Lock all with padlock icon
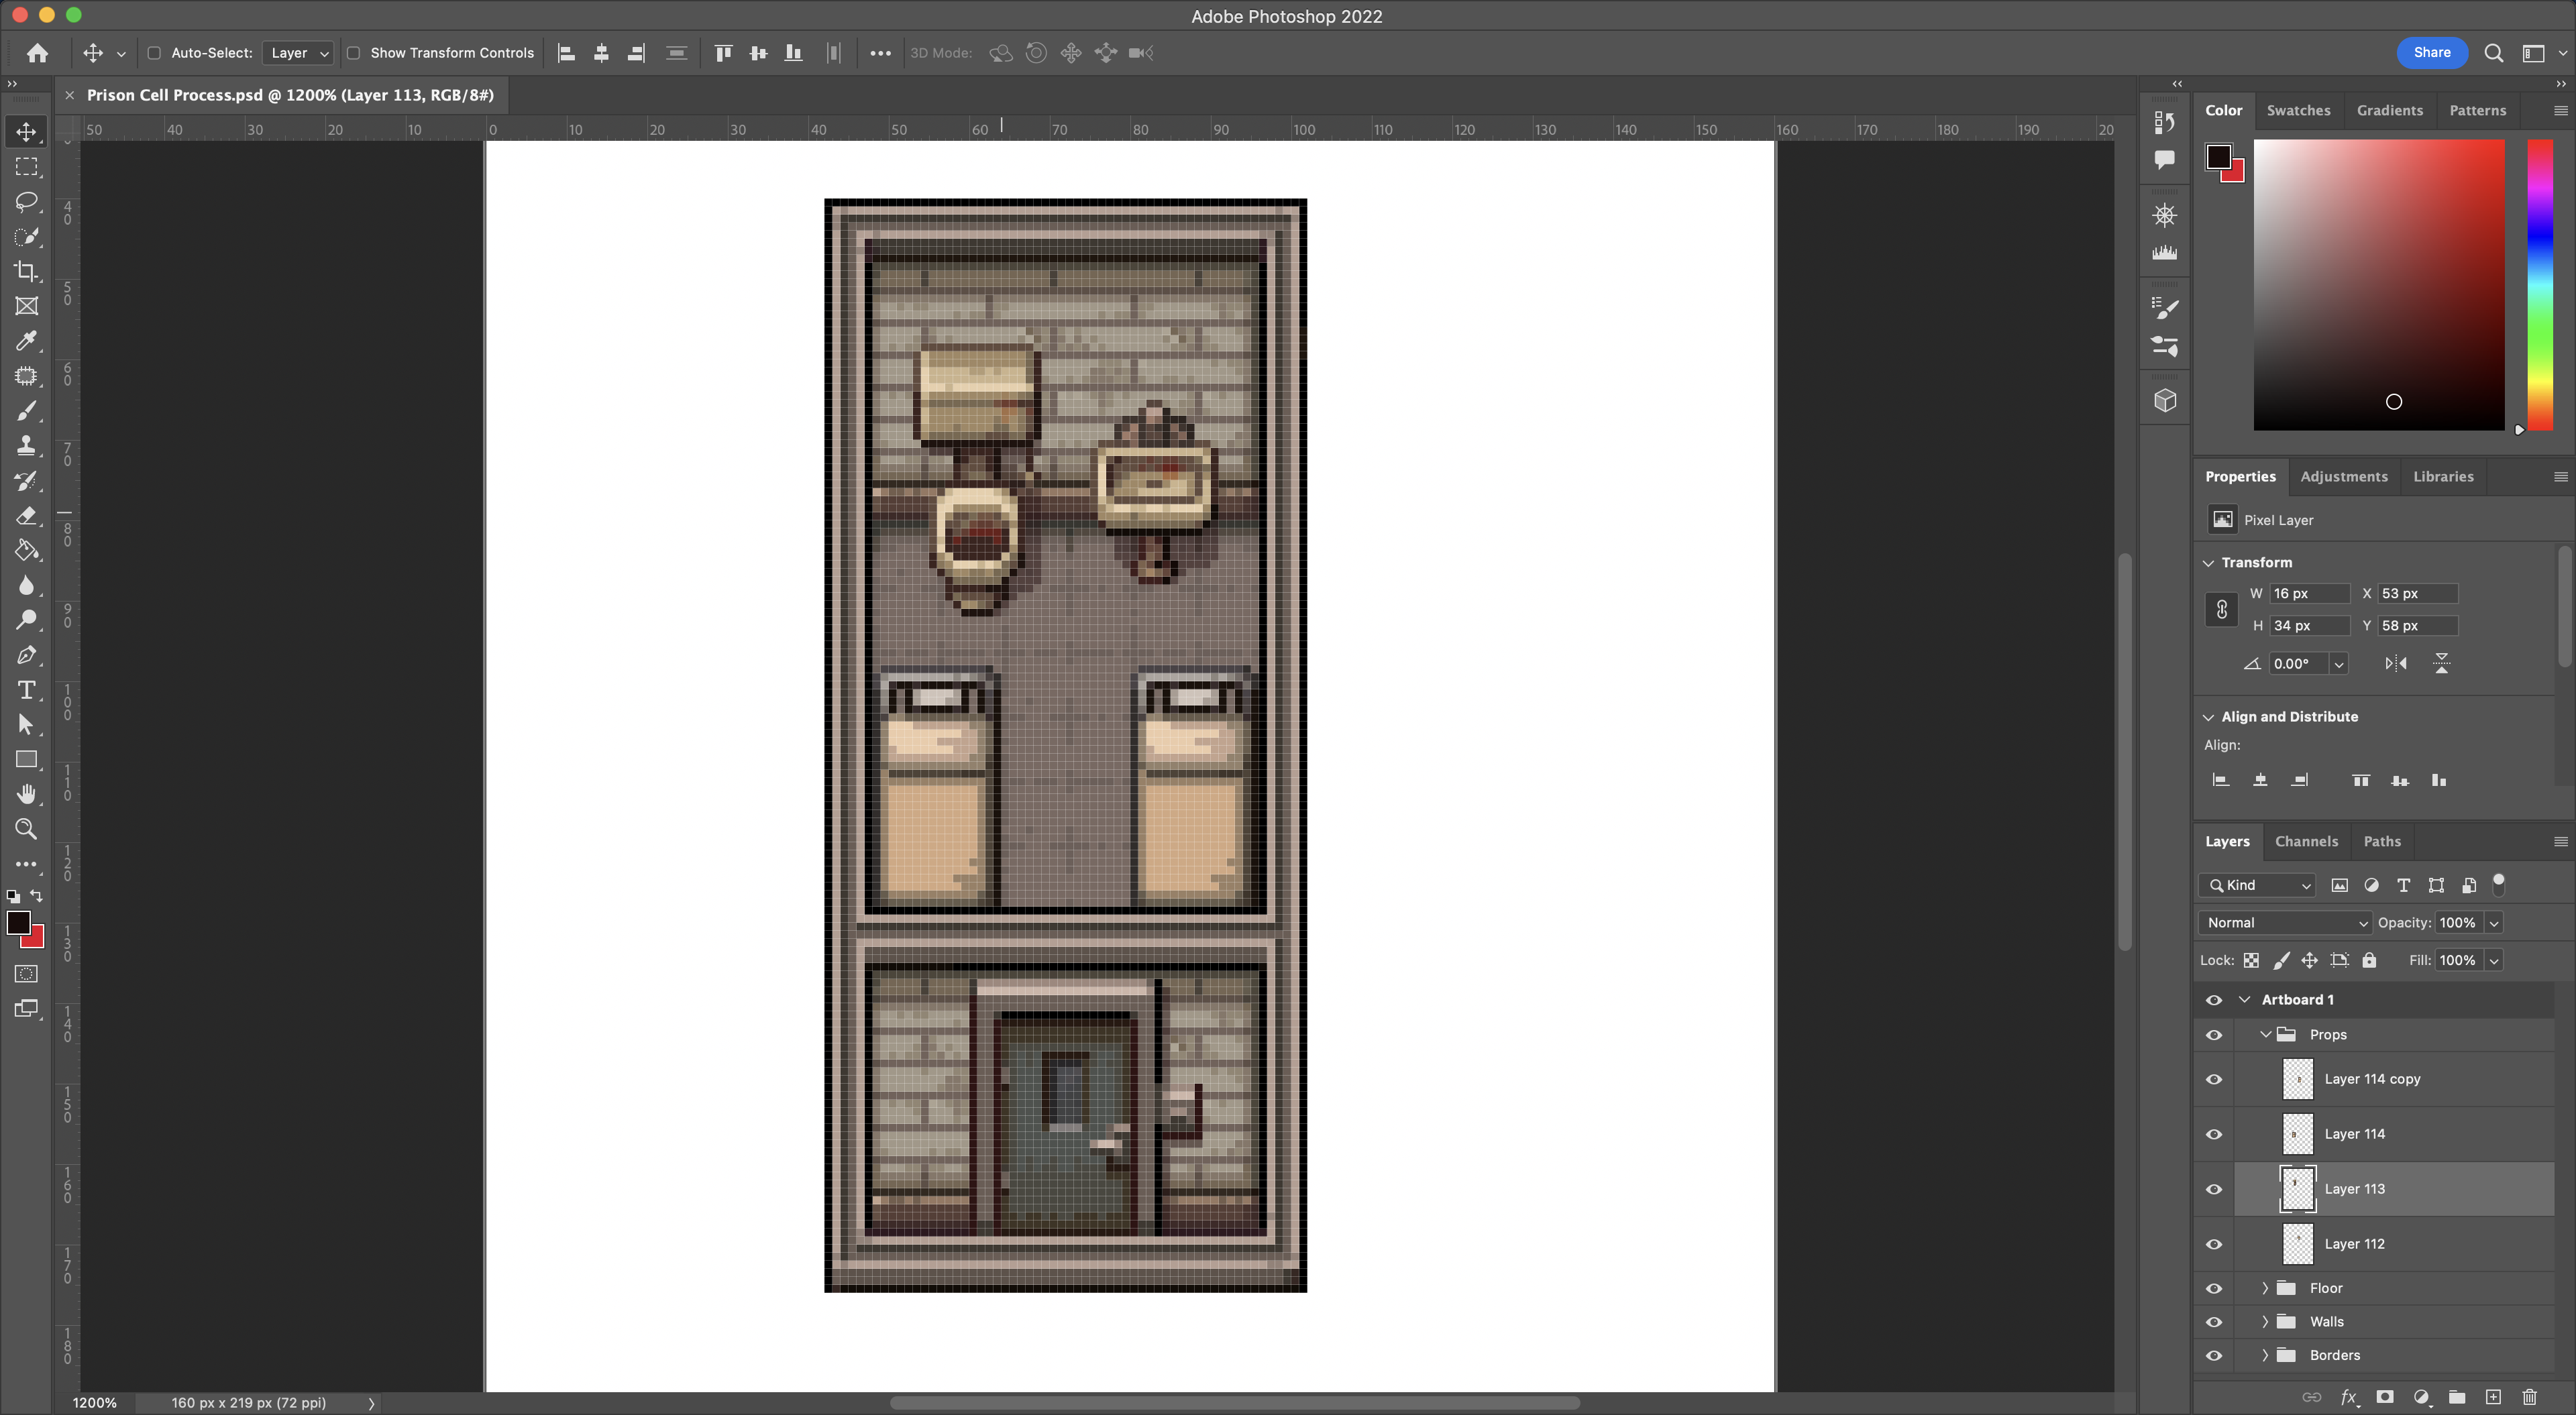Image resolution: width=2576 pixels, height=1415 pixels. point(2369,961)
